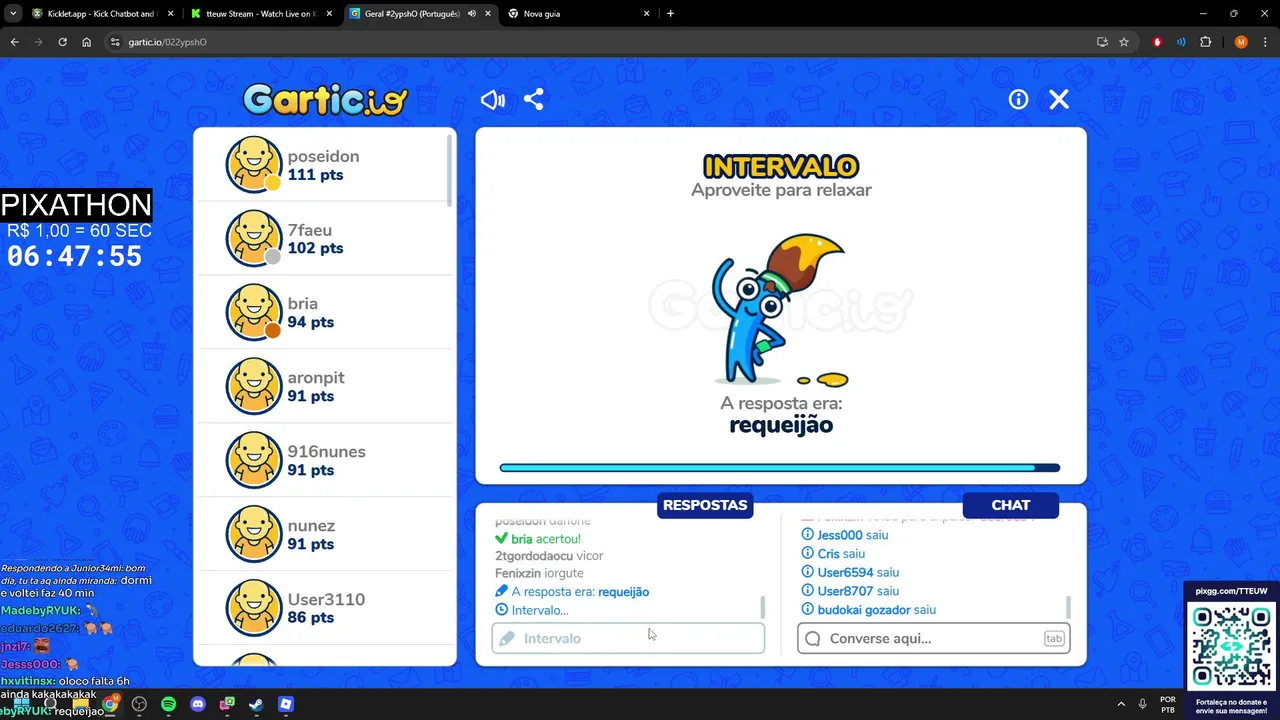
Task: Click bria's player avatar
Action: tap(254, 312)
